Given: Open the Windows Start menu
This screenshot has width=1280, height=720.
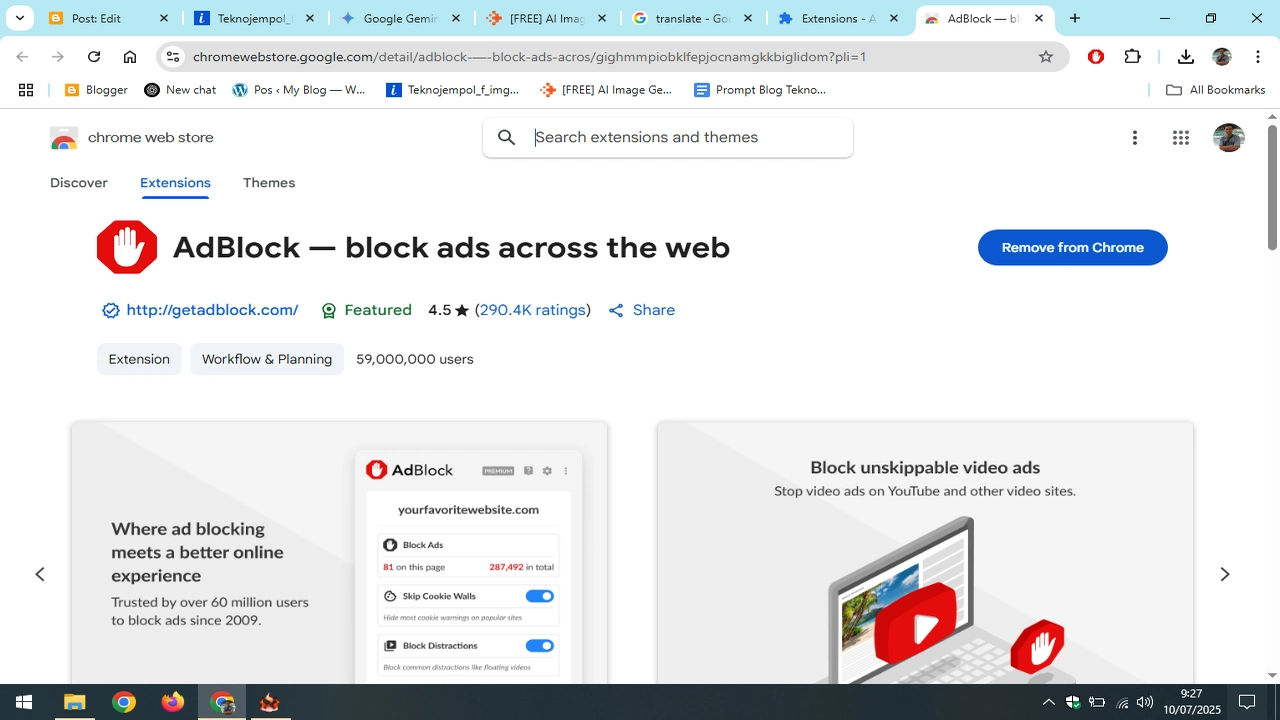Looking at the screenshot, I should click(24, 702).
